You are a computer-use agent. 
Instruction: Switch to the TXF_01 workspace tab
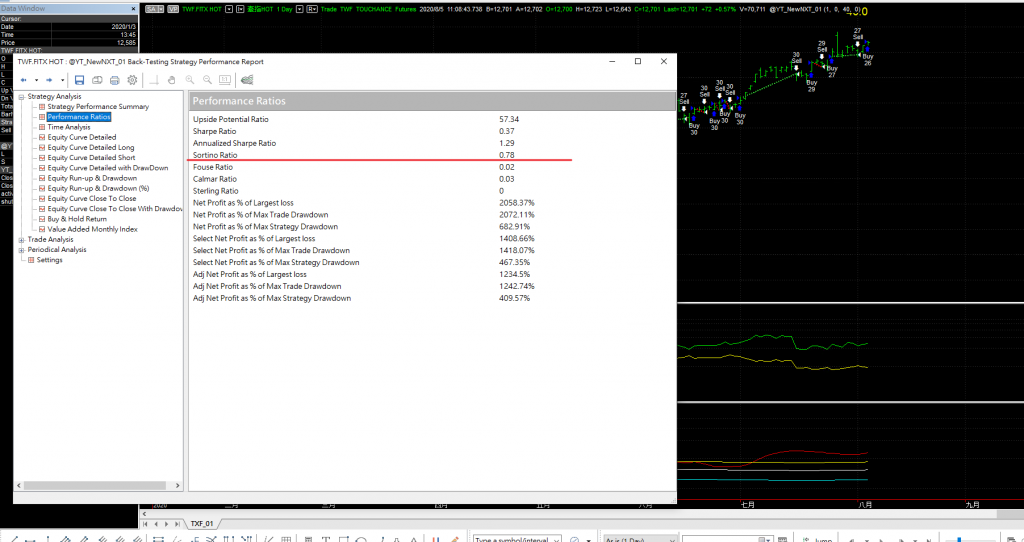click(x=201, y=524)
